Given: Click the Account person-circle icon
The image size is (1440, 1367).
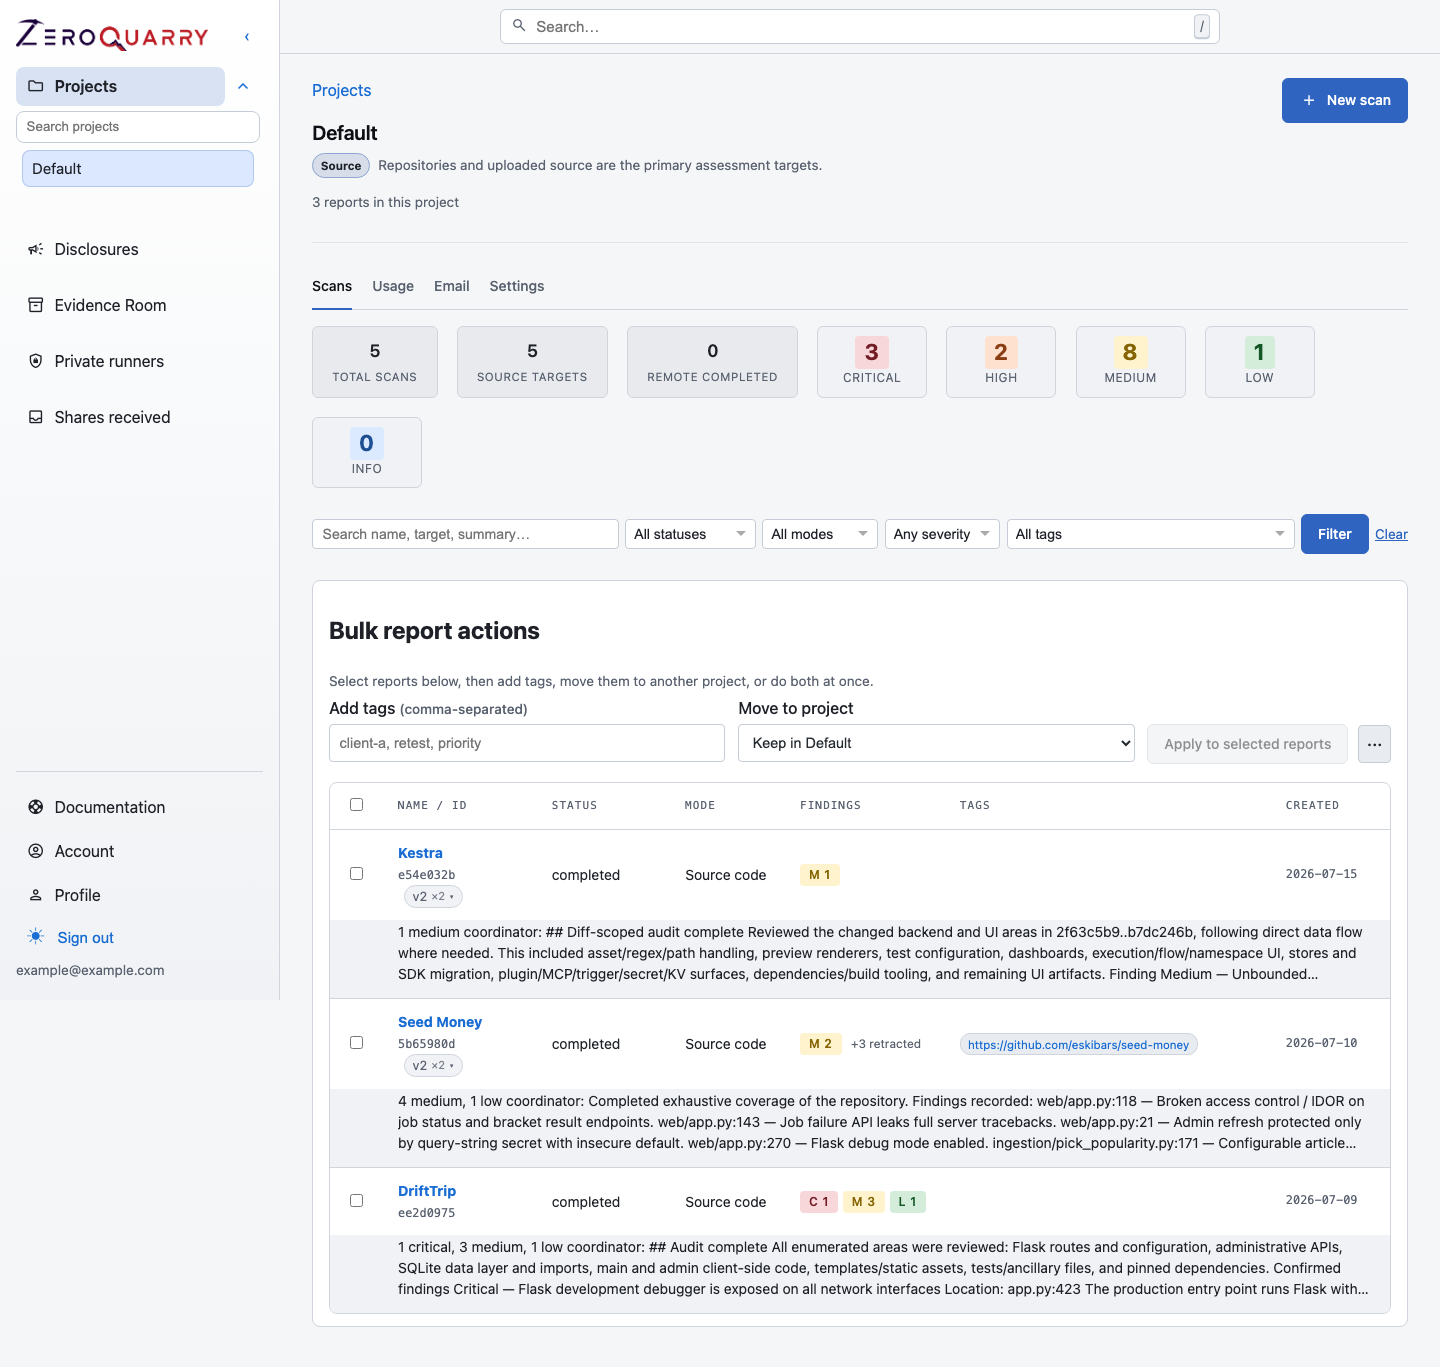Looking at the screenshot, I should [36, 851].
